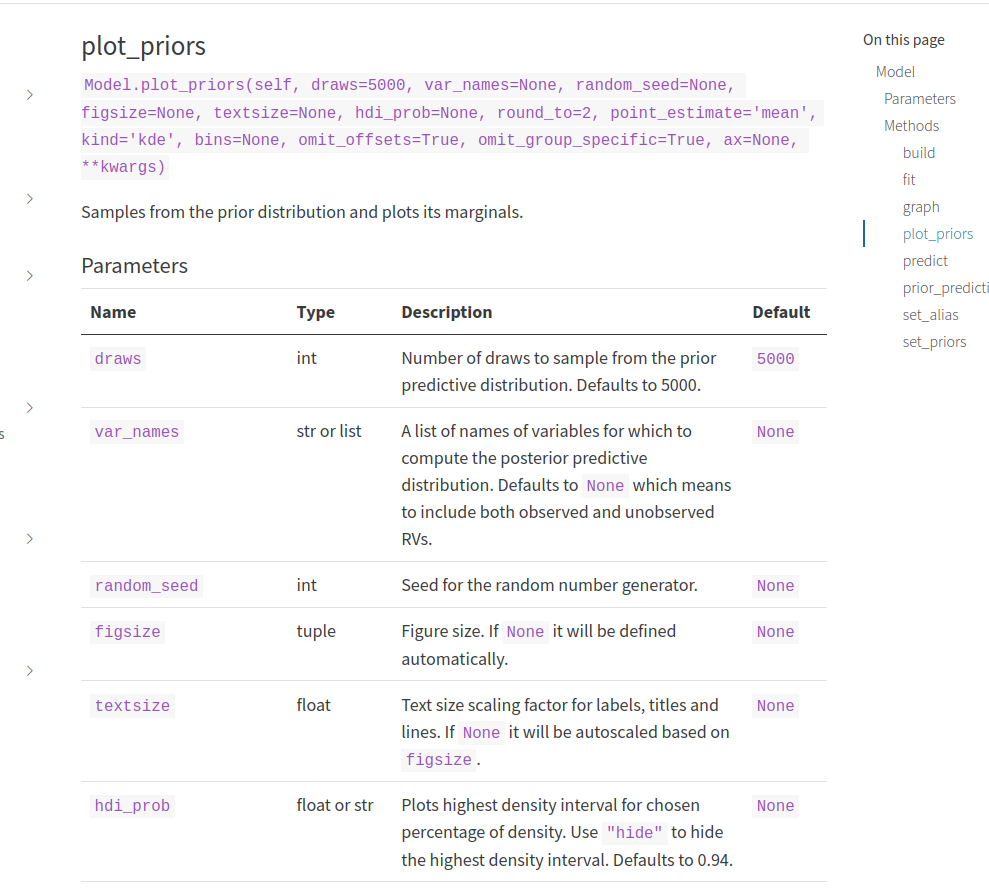Expand the fifth chevron in the sidebar
Image resolution: width=989 pixels, height=895 pixels.
[29, 538]
